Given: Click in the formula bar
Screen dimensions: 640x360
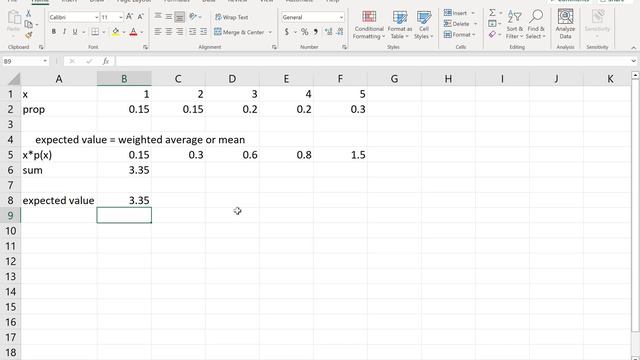Looking at the screenshot, I should (x=372, y=61).
